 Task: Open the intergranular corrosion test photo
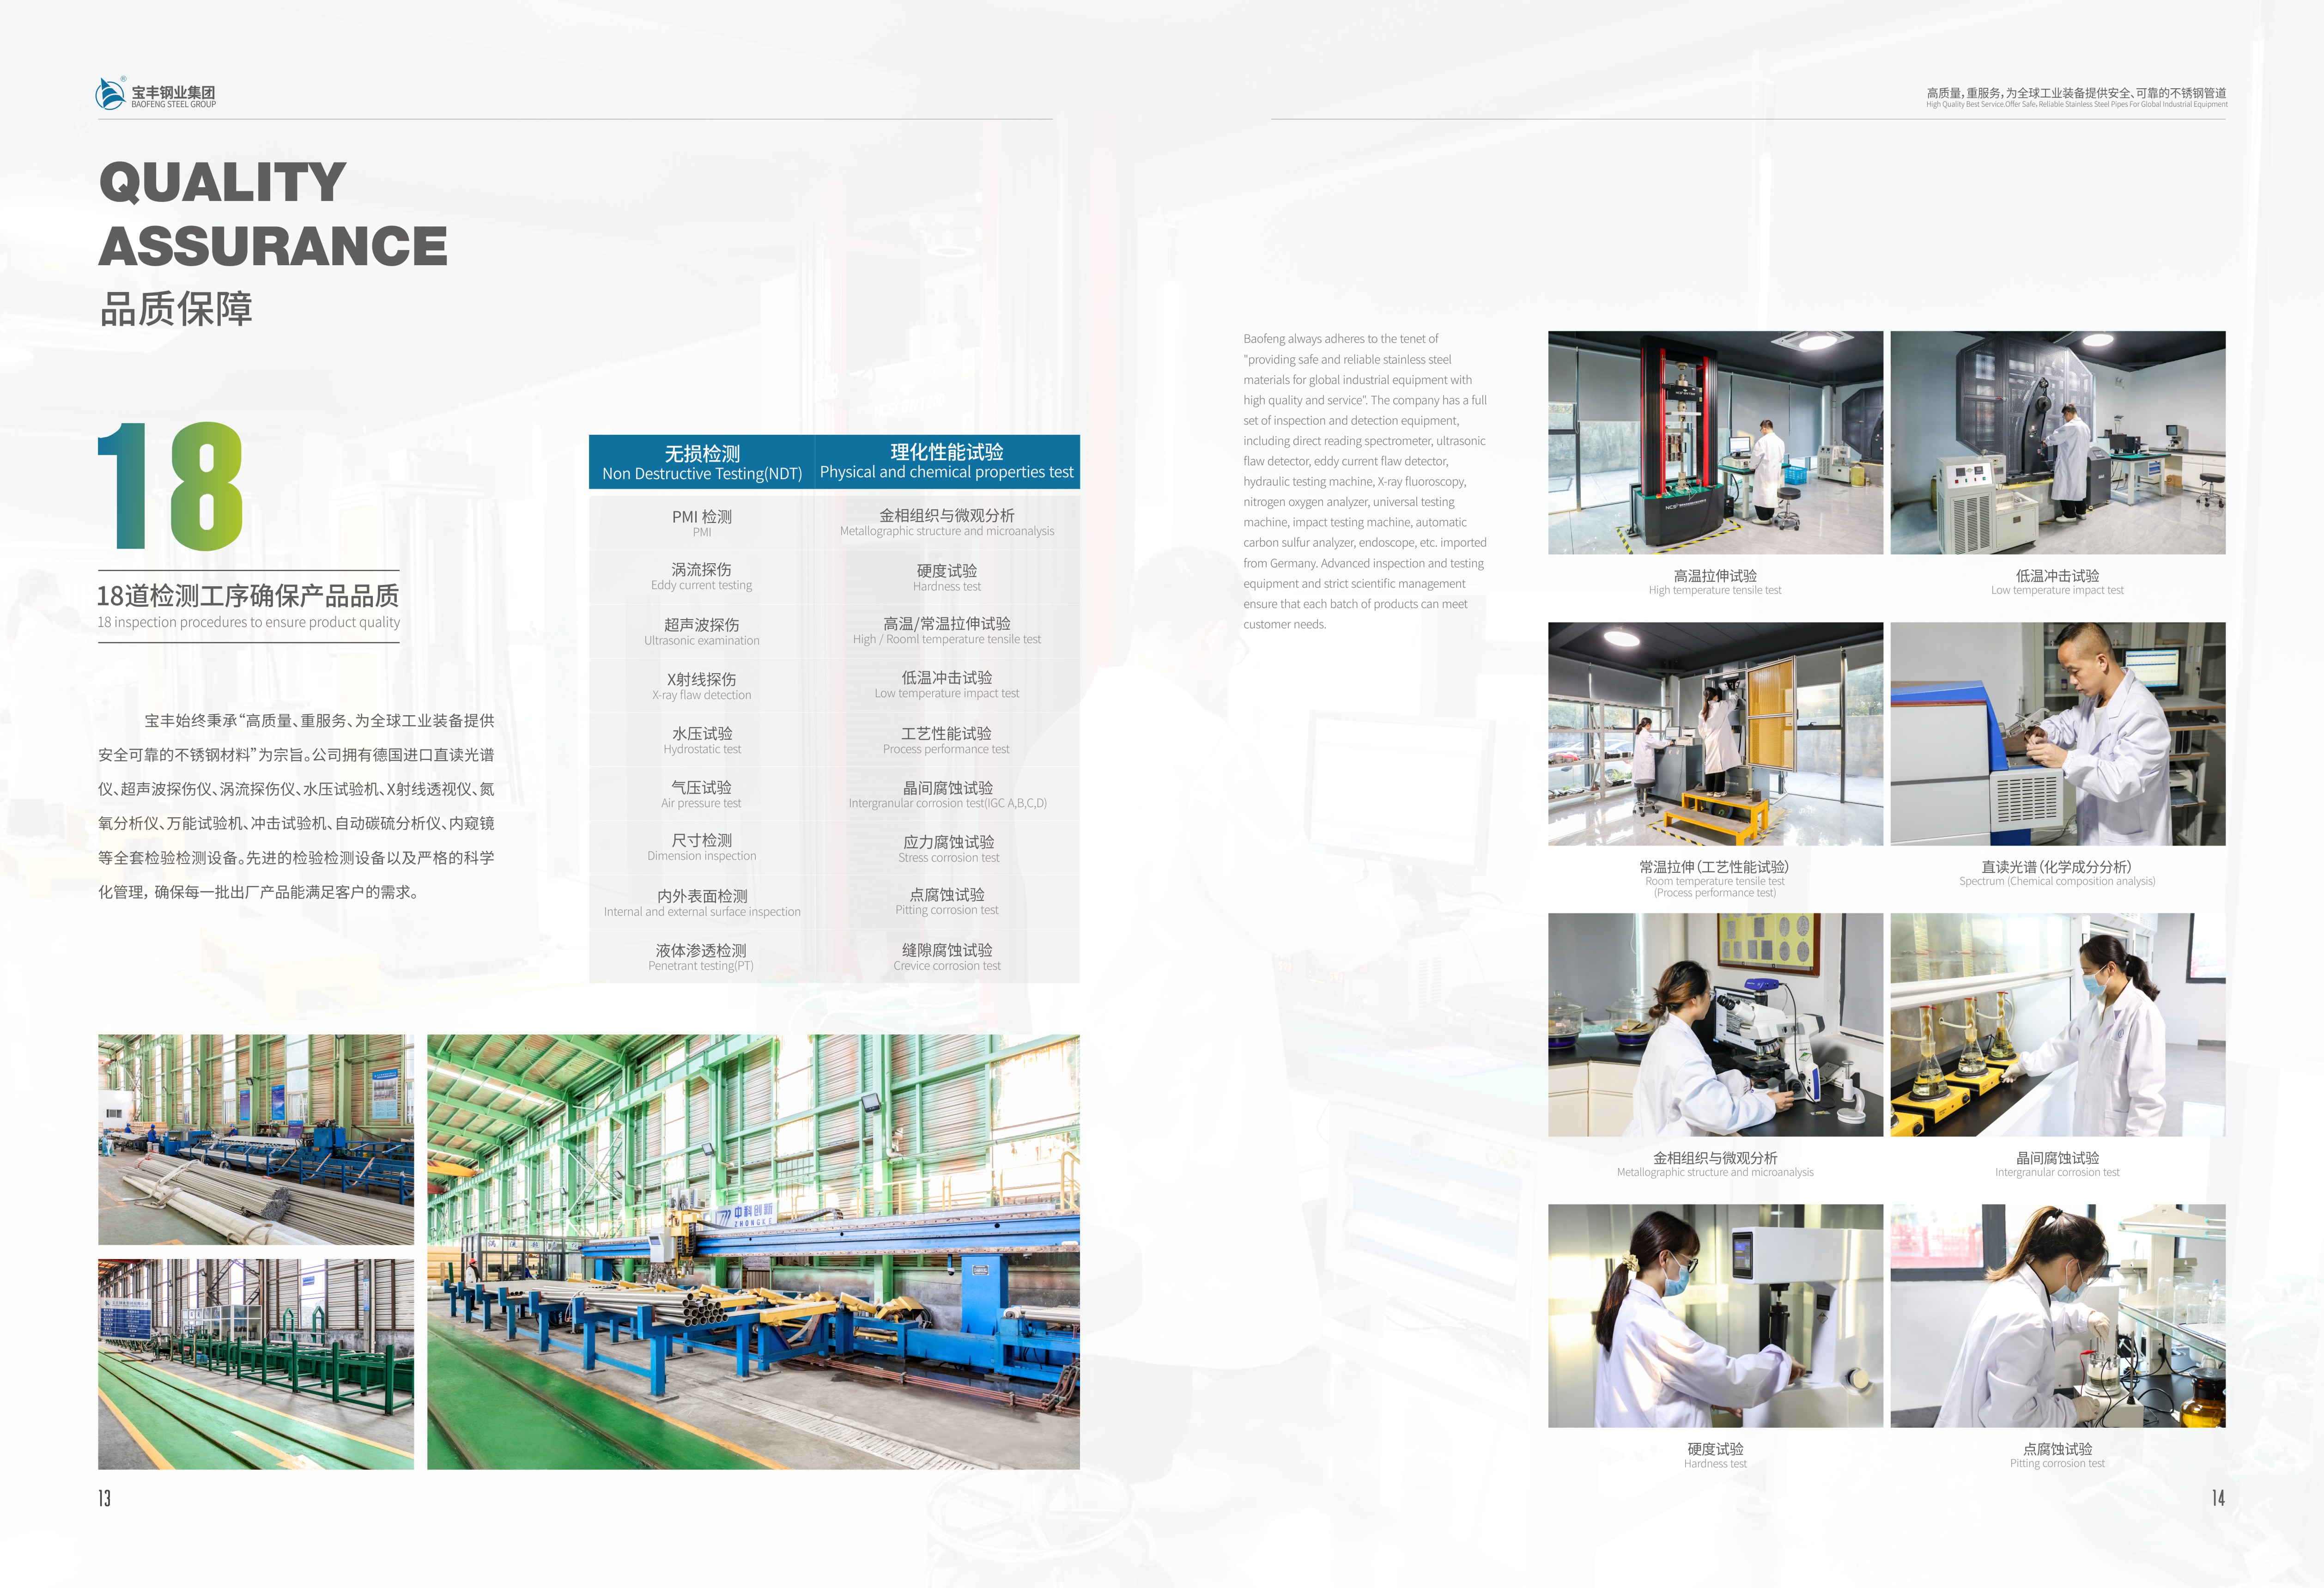2057,1024
